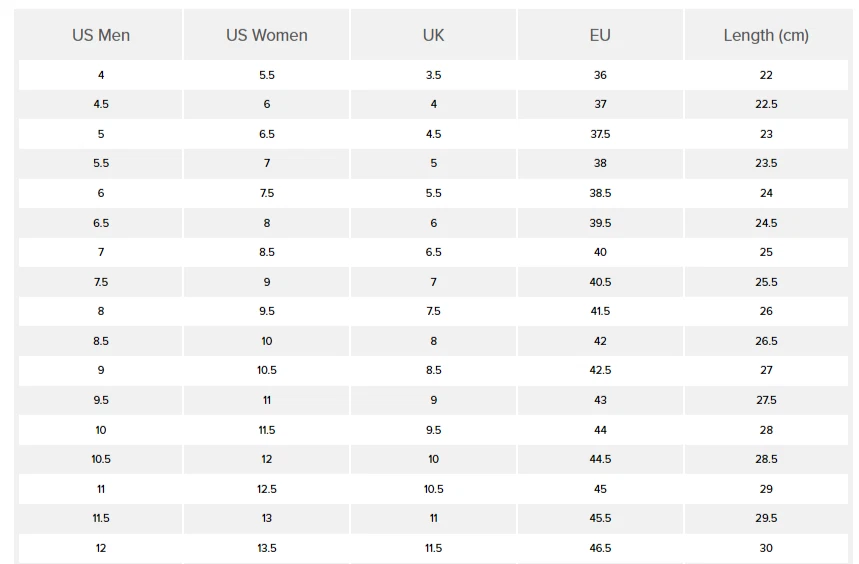Image resolution: width=859 pixels, height=564 pixels.
Task: Select the US Women column header
Action: [x=267, y=35]
